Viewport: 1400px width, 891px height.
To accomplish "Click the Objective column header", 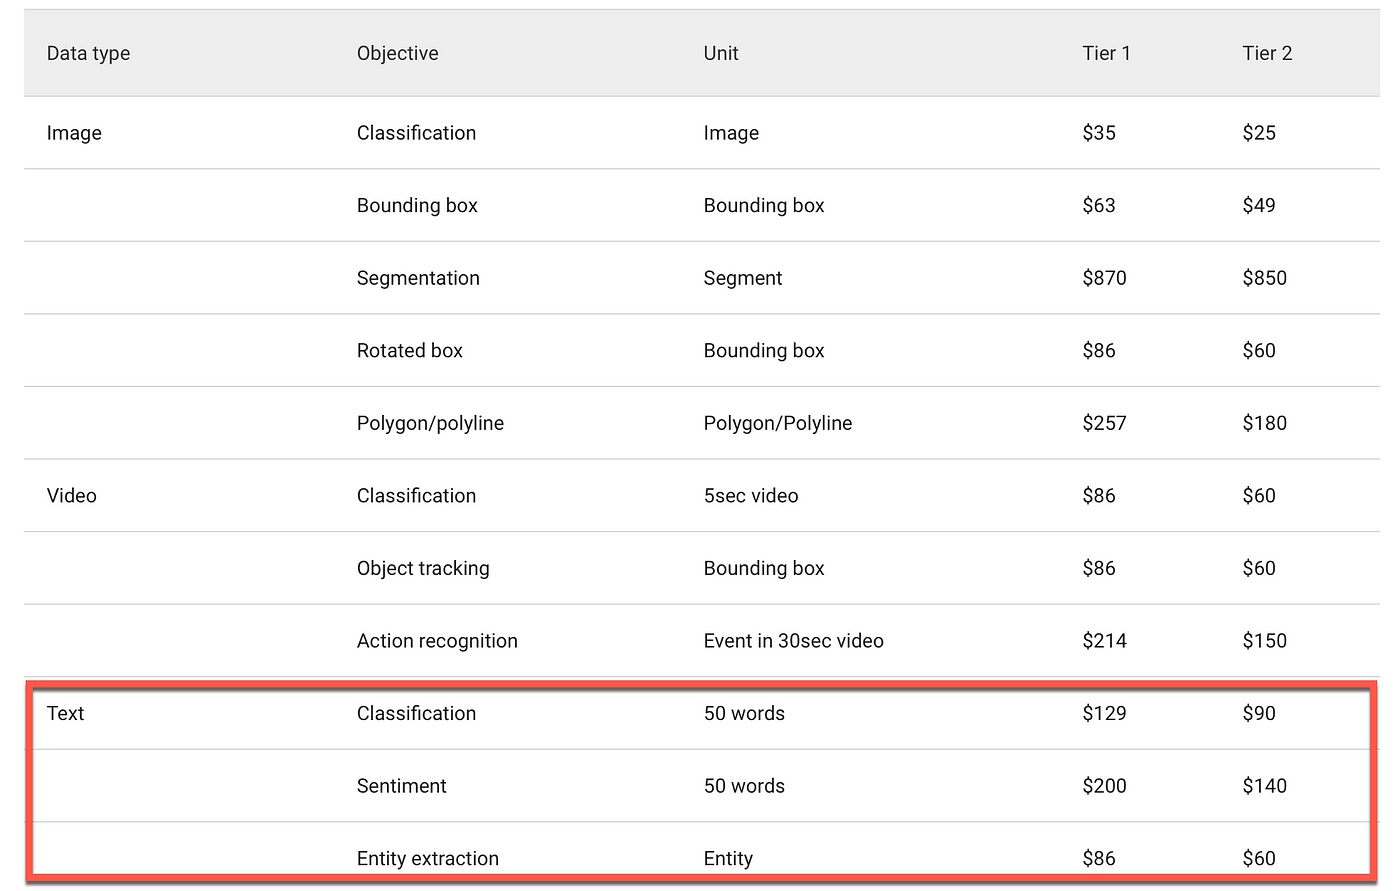I will pos(397,53).
